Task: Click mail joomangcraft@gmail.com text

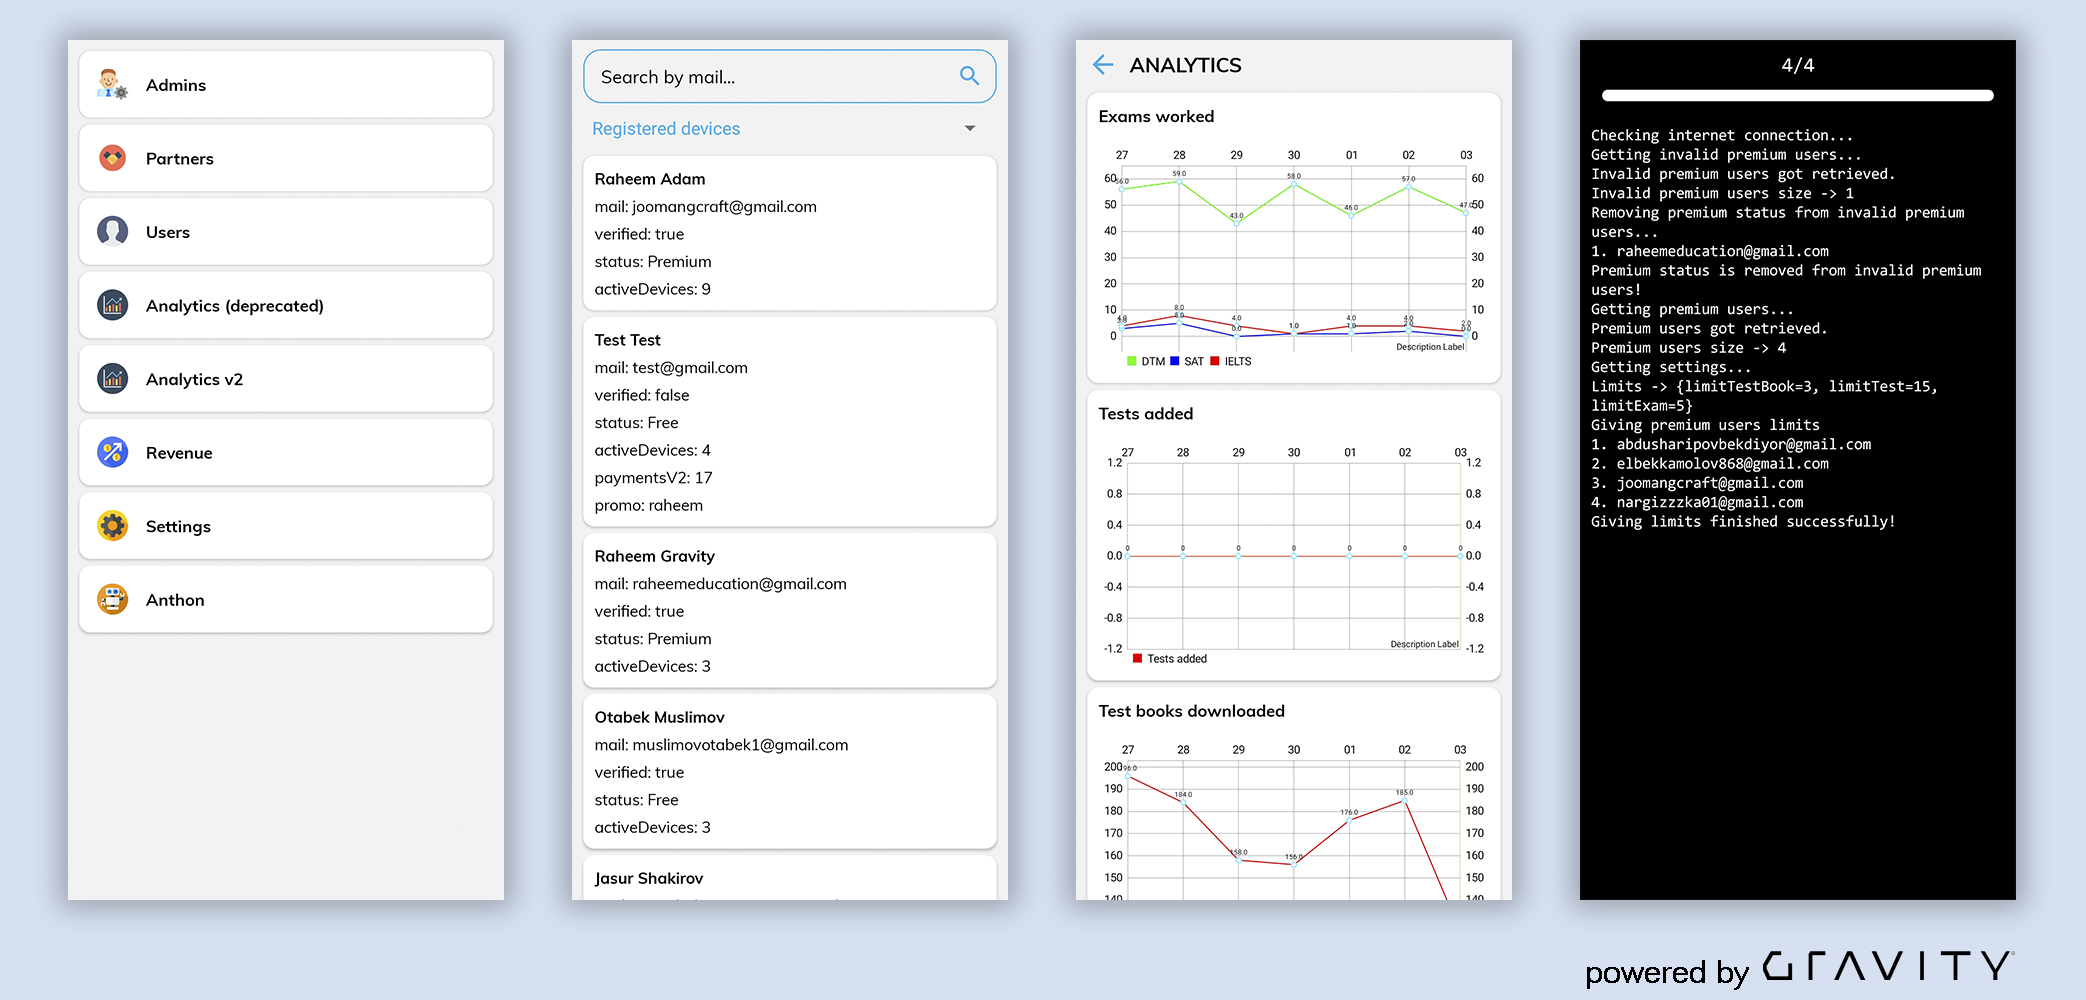Action: (x=706, y=206)
